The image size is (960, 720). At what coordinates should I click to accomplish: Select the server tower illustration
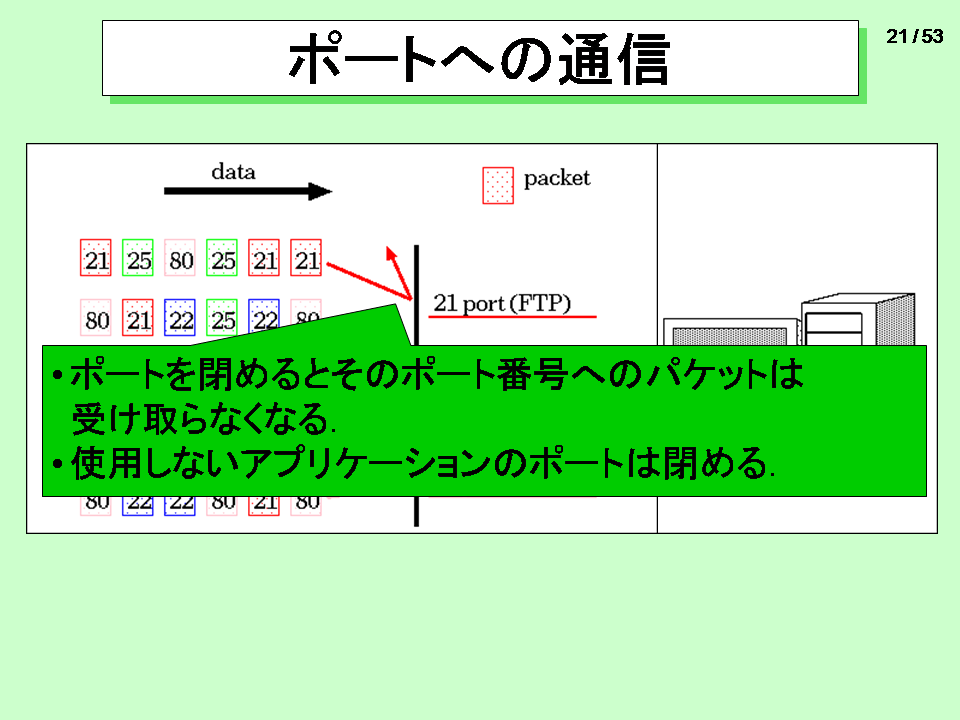click(858, 319)
